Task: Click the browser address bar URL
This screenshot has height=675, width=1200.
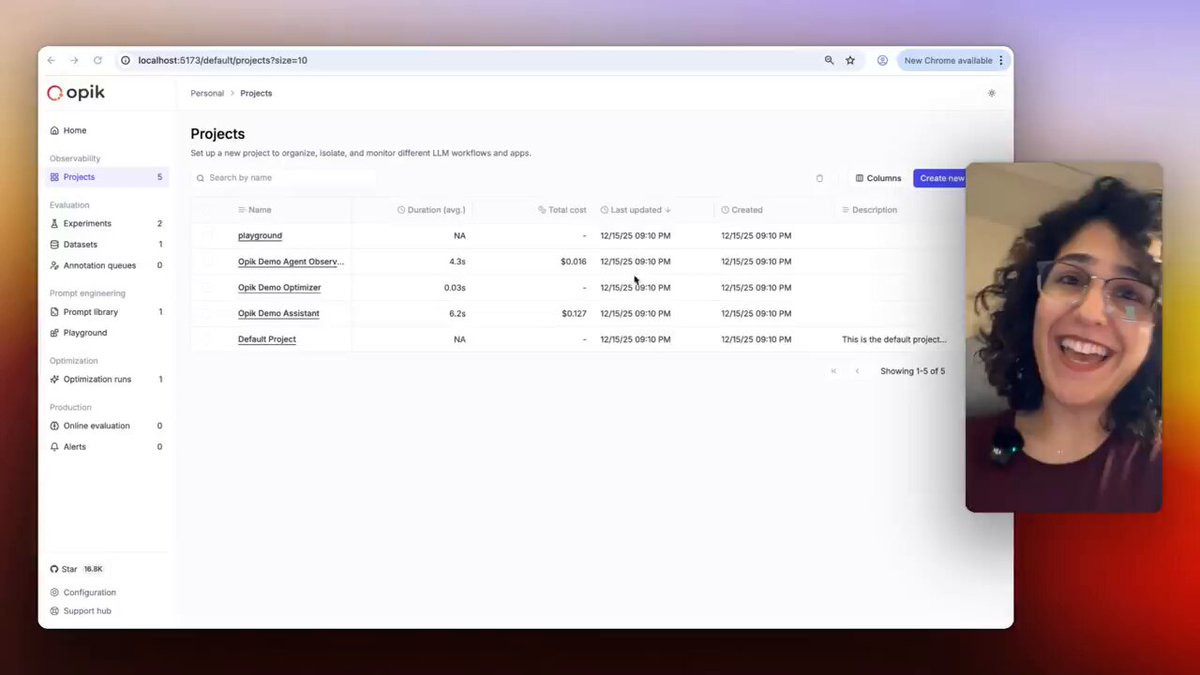Action: click(x=223, y=60)
